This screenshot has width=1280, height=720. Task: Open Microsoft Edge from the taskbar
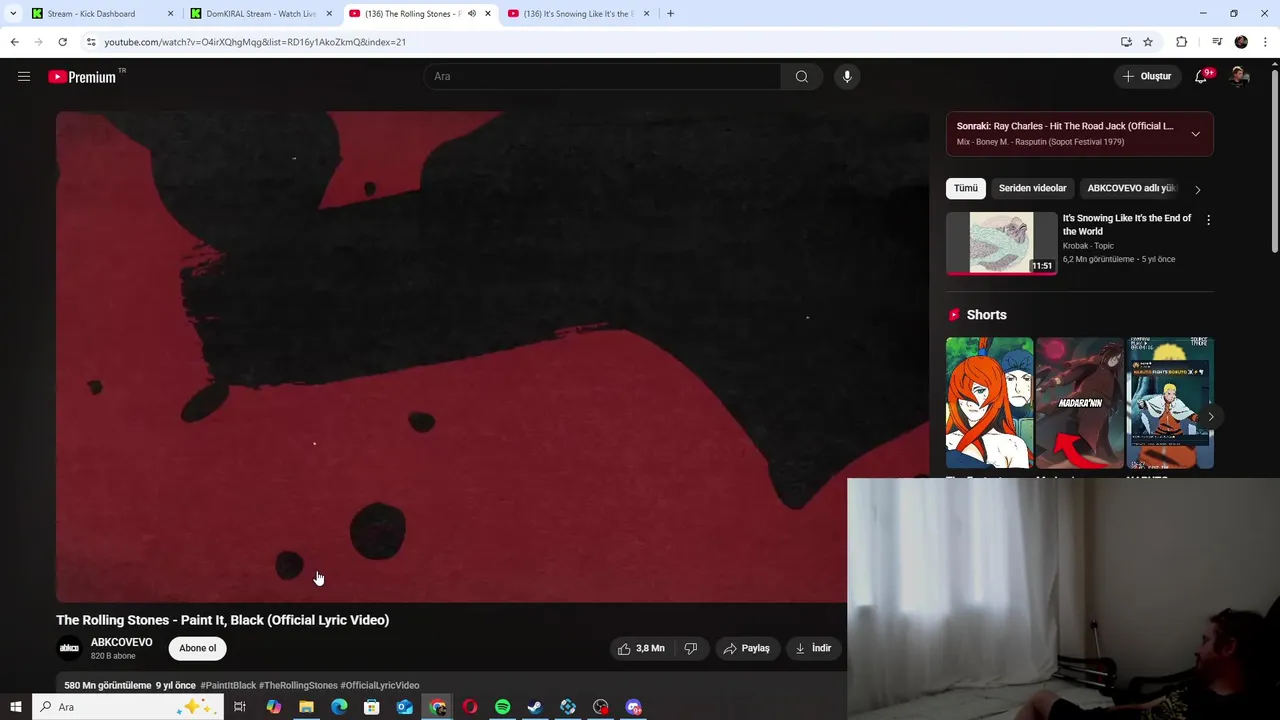point(339,707)
